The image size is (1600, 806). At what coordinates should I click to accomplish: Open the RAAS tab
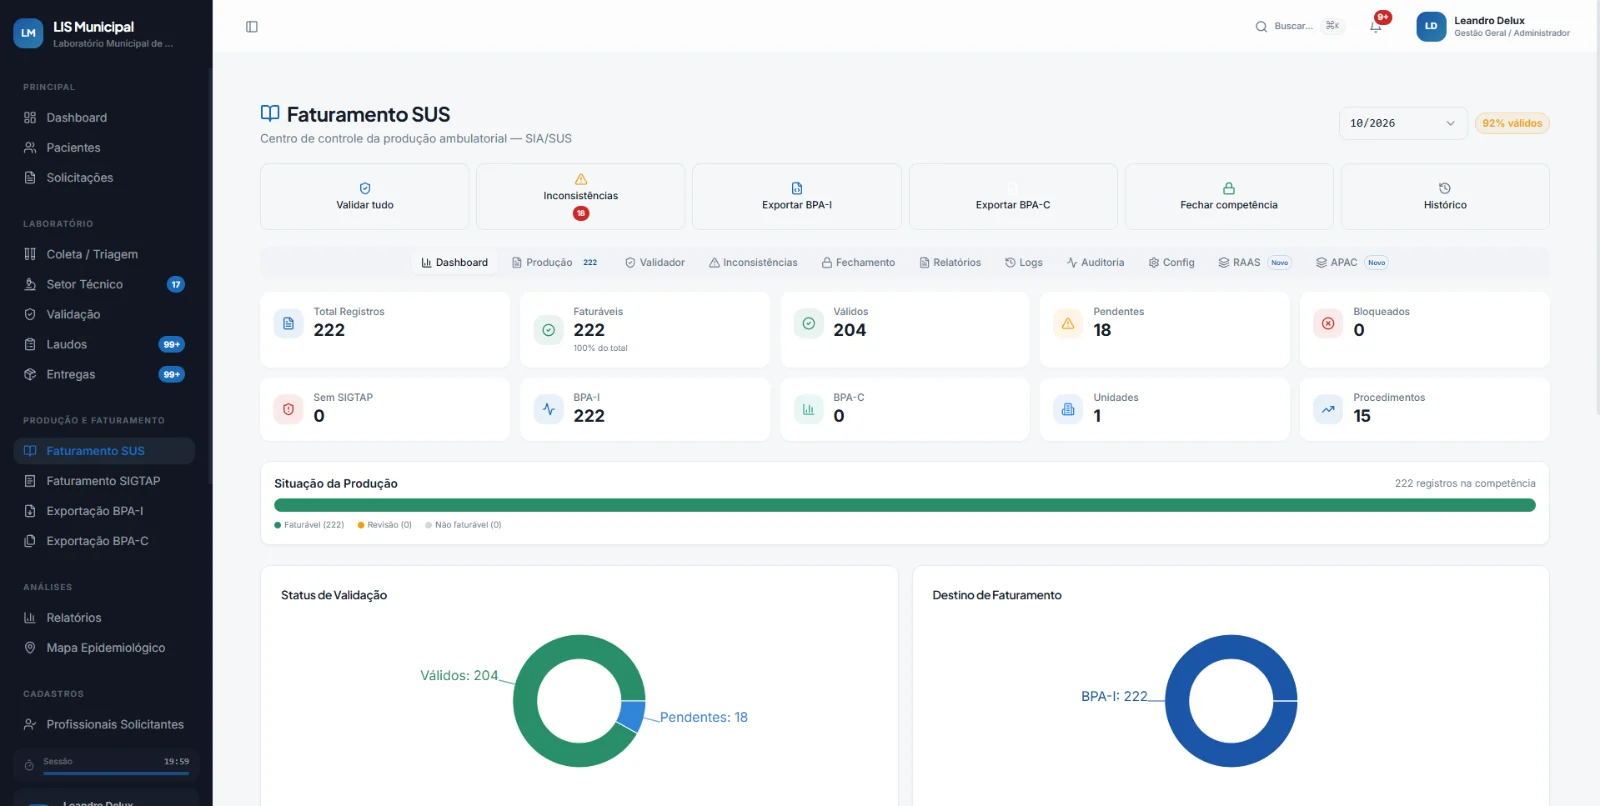1254,263
